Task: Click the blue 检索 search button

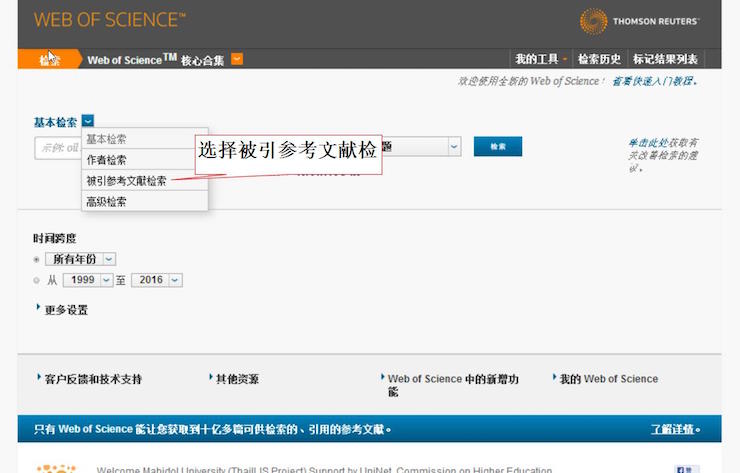Action: click(498, 146)
